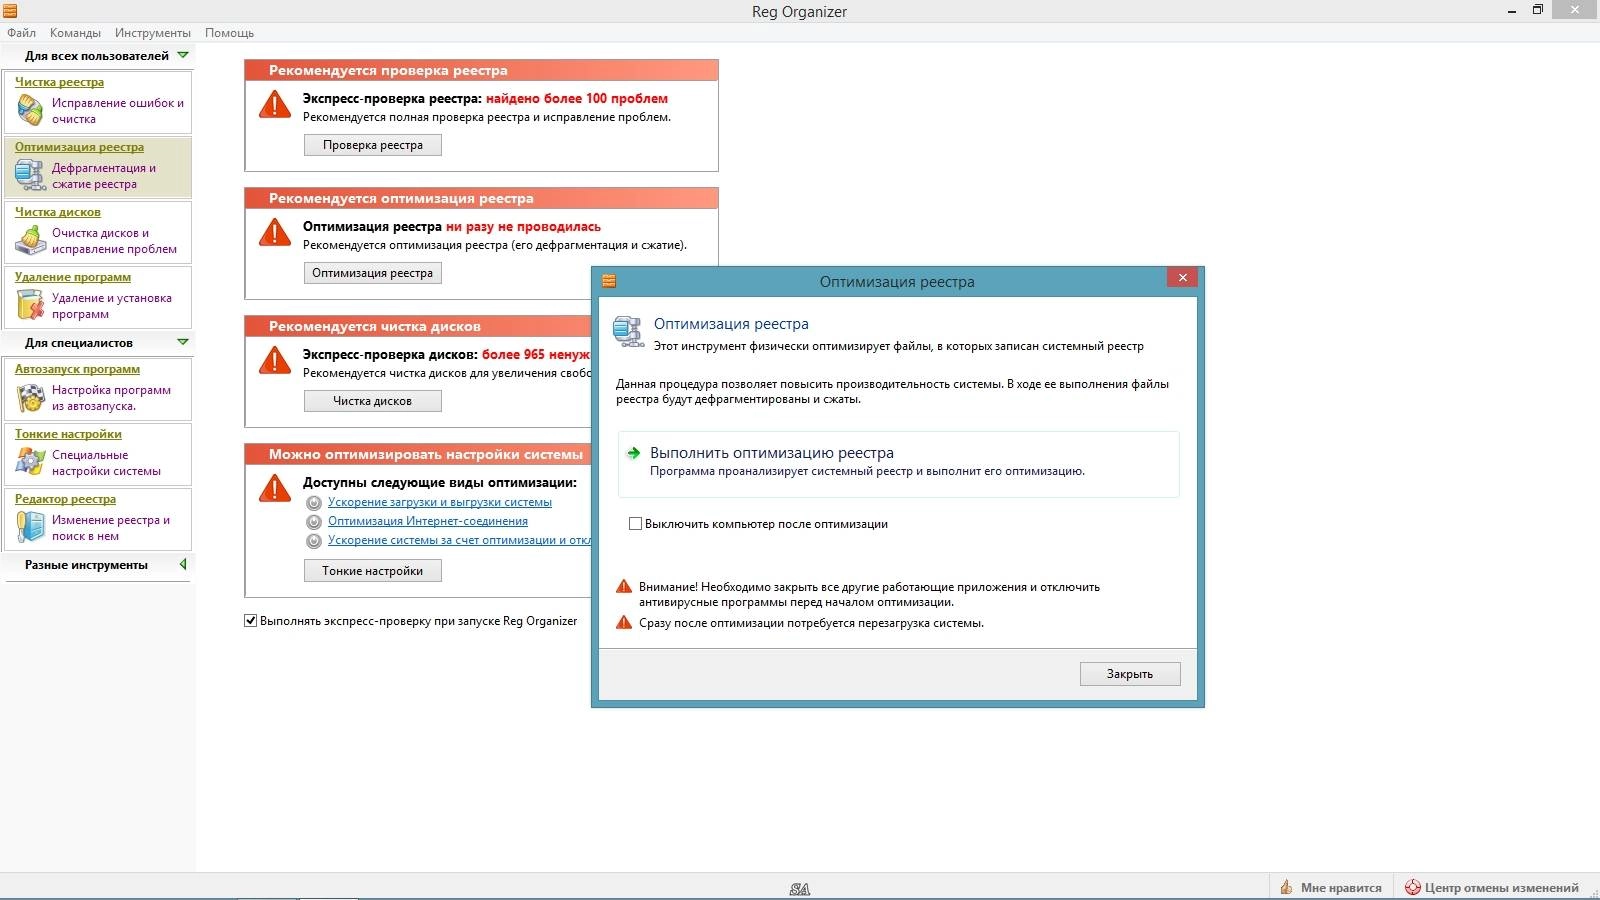Close the Оптимизация реестра dialog with X
The image size is (1600, 900).
point(1182,278)
